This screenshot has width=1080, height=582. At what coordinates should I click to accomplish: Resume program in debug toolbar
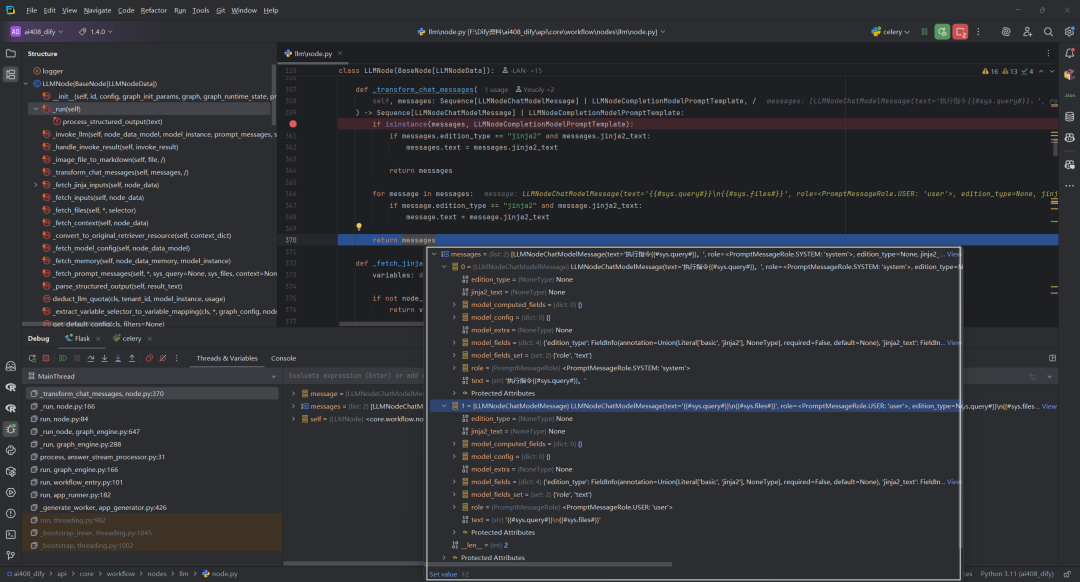click(x=63, y=358)
